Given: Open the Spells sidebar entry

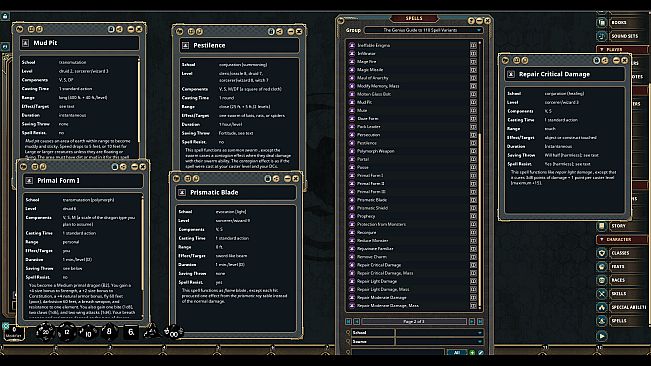Looking at the screenshot, I should coord(622,320).
